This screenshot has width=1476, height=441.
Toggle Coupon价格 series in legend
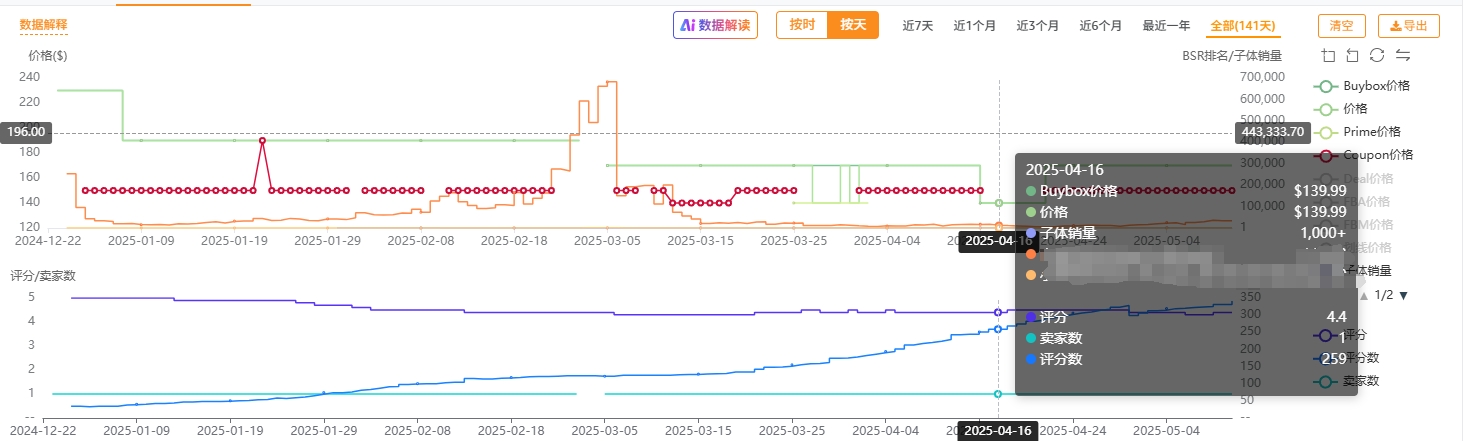(1363, 155)
